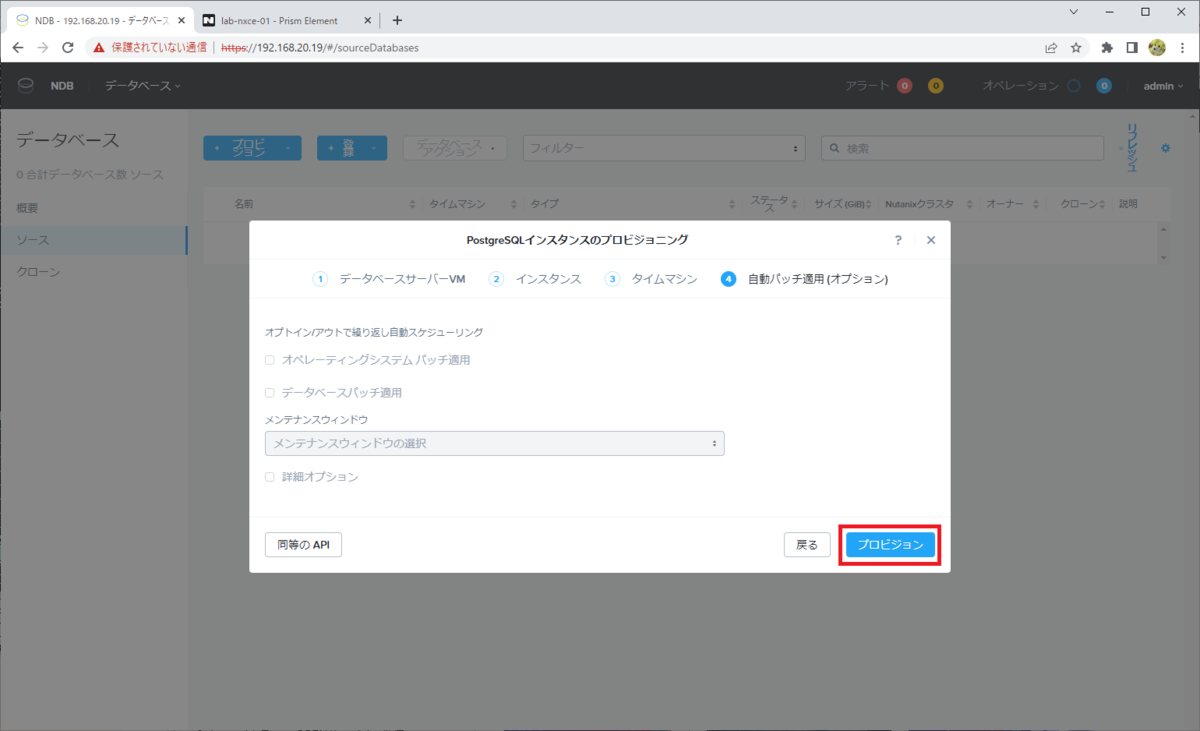
Task: Open the tab search chevron
Action: click(x=1074, y=12)
